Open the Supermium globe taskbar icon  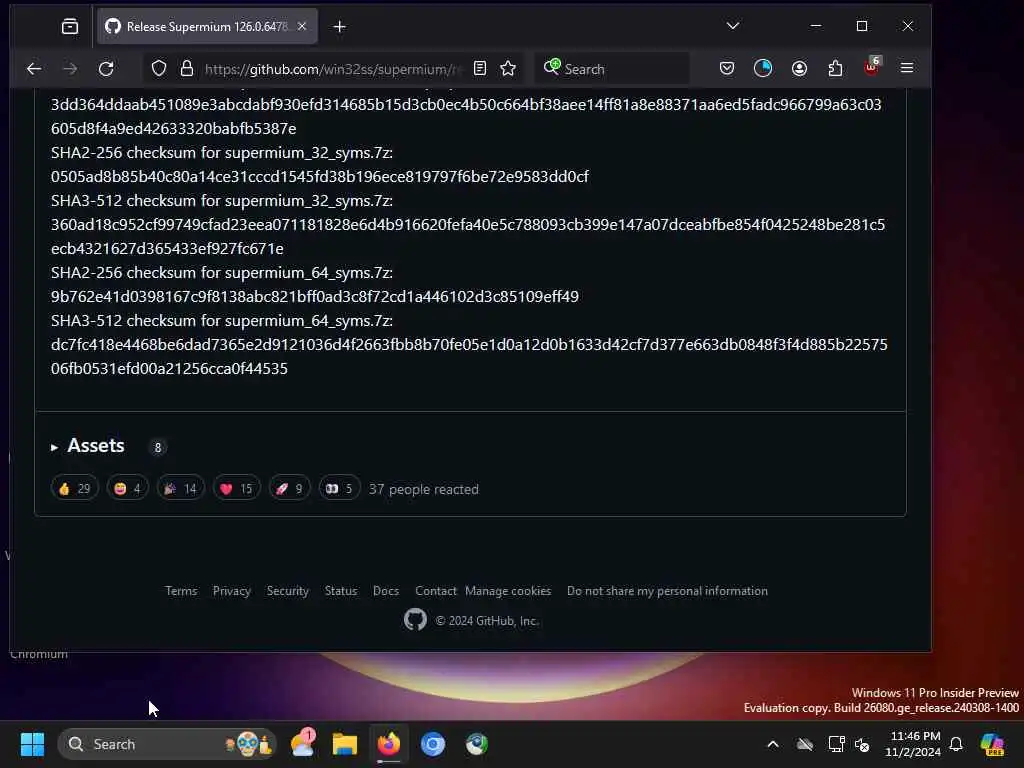[477, 744]
